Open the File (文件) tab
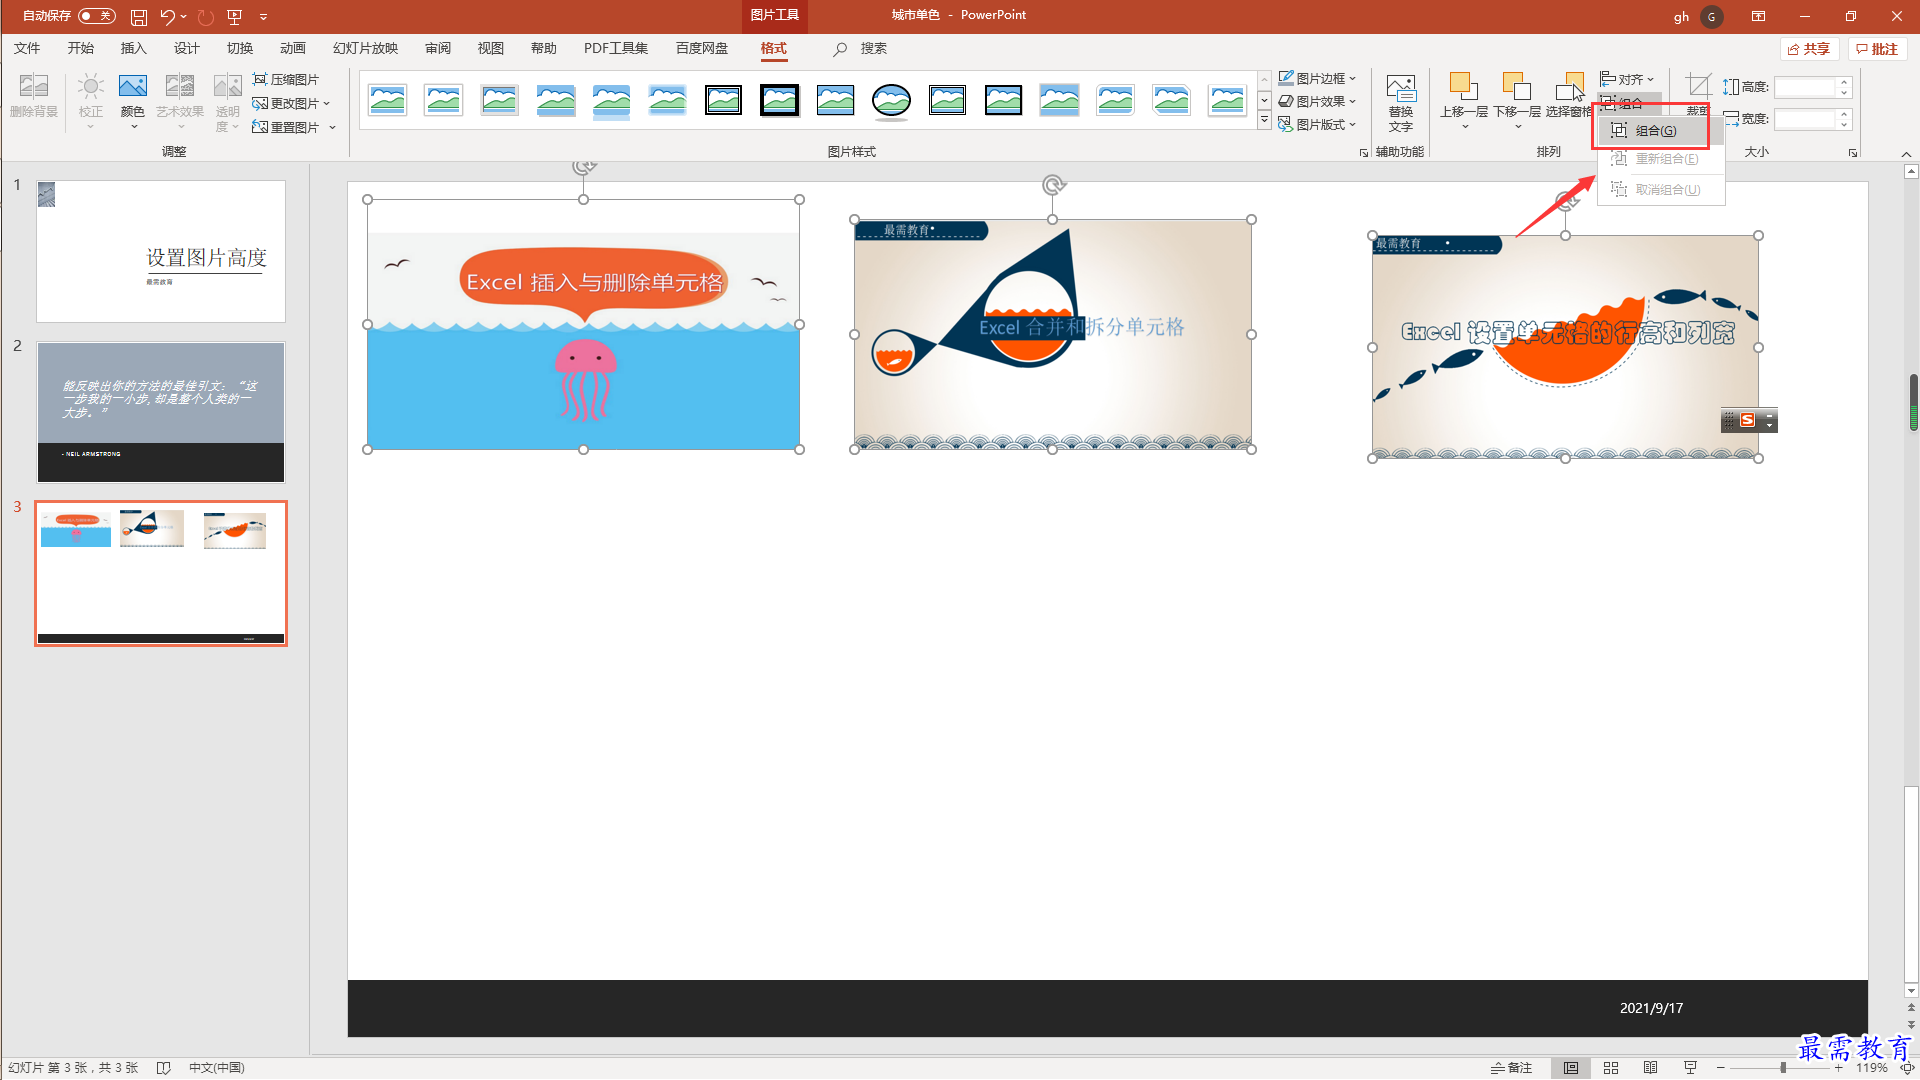Viewport: 1920px width, 1080px height. pos(27,49)
